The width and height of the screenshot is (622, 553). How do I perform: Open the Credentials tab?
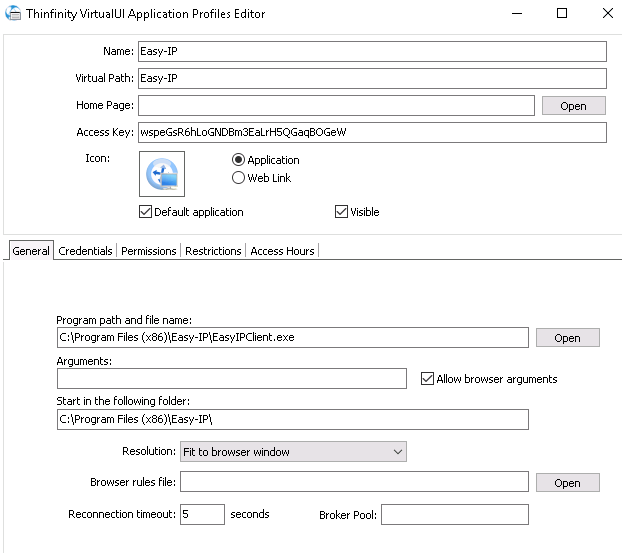tap(85, 251)
